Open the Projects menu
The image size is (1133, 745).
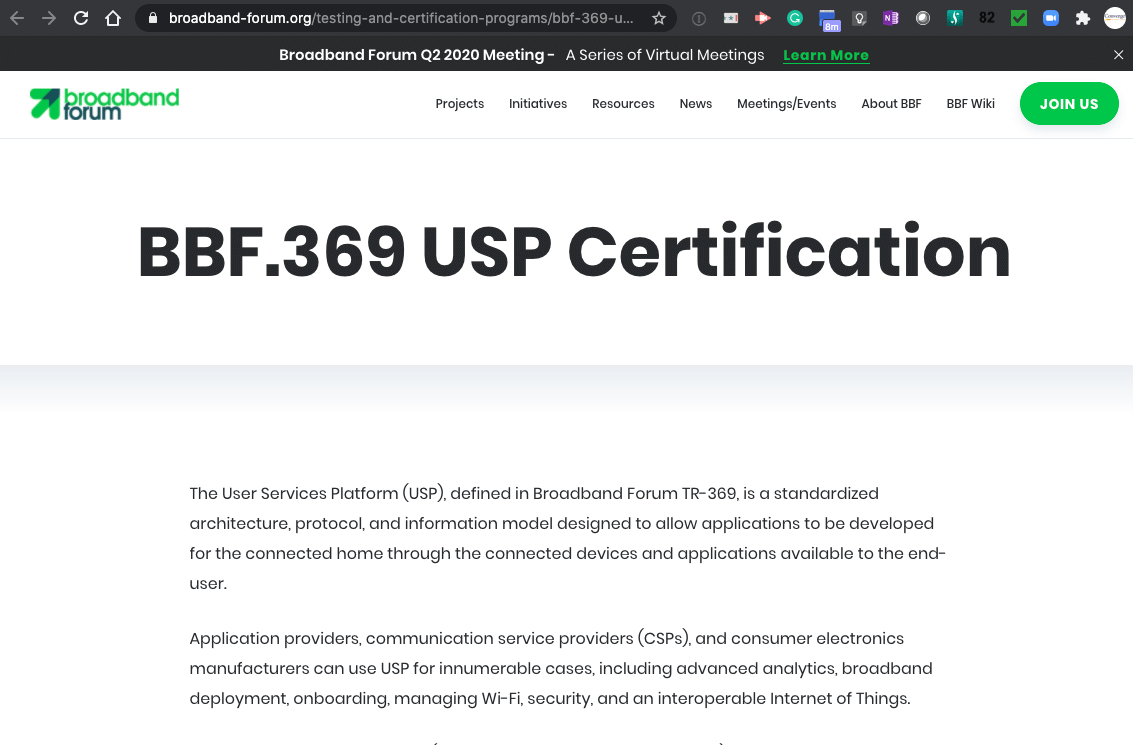point(459,103)
